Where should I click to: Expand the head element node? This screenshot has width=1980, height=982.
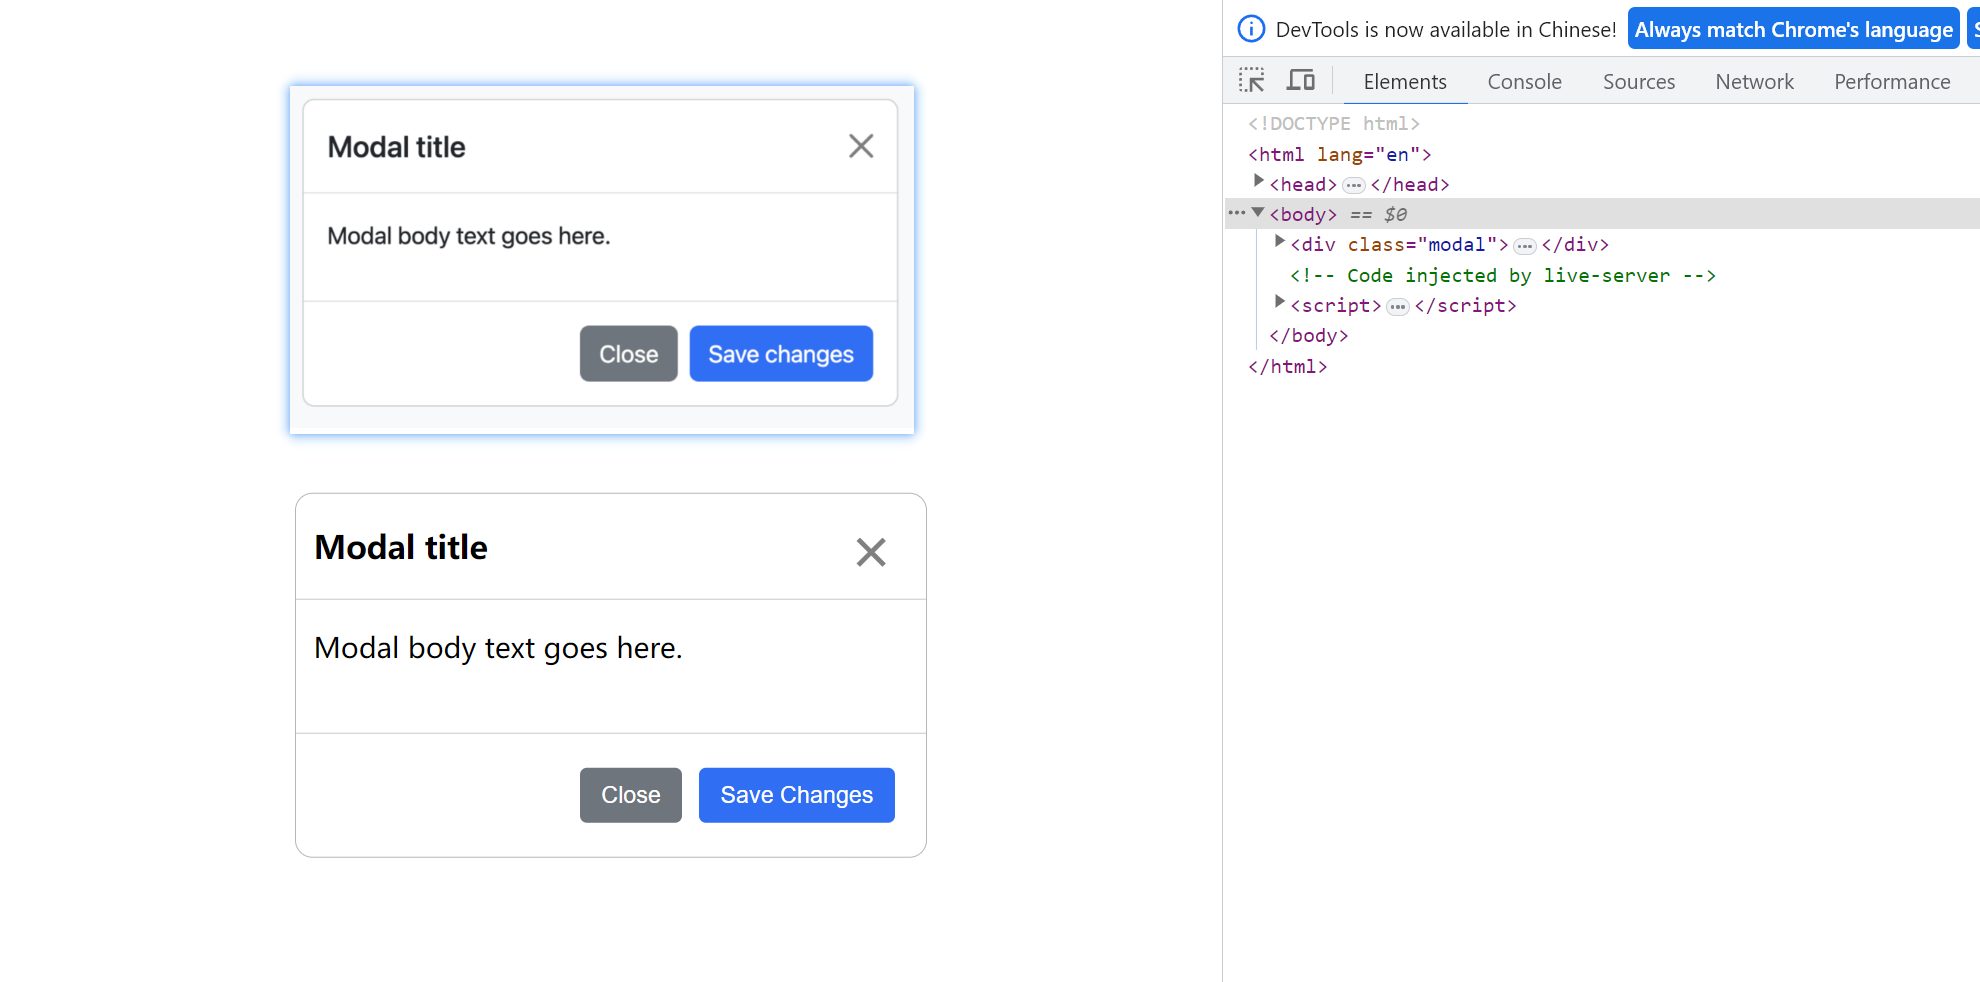1259,181
